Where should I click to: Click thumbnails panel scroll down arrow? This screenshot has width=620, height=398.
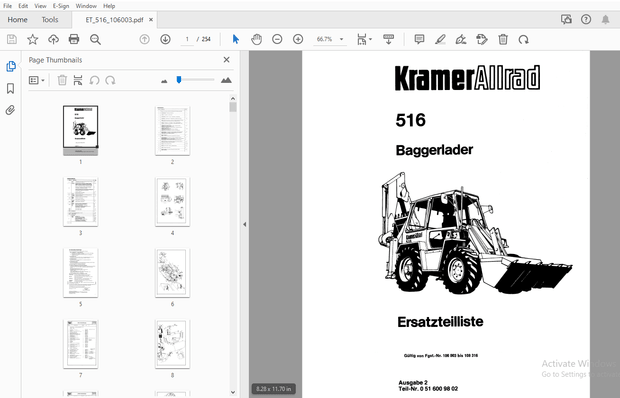(233, 392)
